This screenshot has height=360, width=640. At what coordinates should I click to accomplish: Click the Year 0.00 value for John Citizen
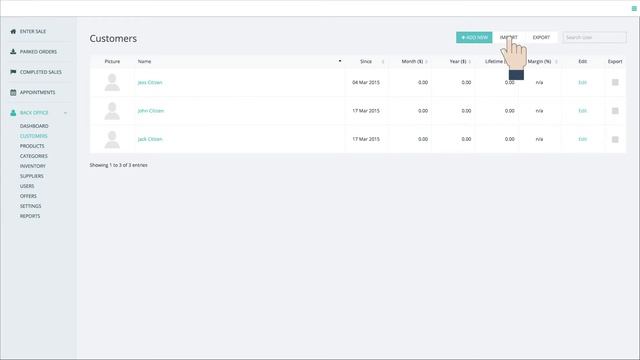(x=466, y=111)
